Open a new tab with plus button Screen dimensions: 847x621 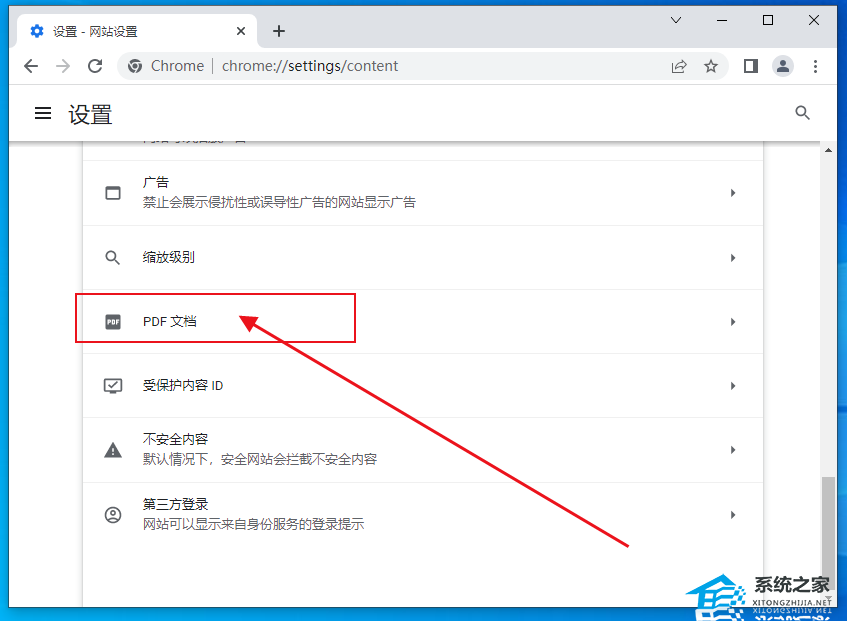click(x=279, y=31)
